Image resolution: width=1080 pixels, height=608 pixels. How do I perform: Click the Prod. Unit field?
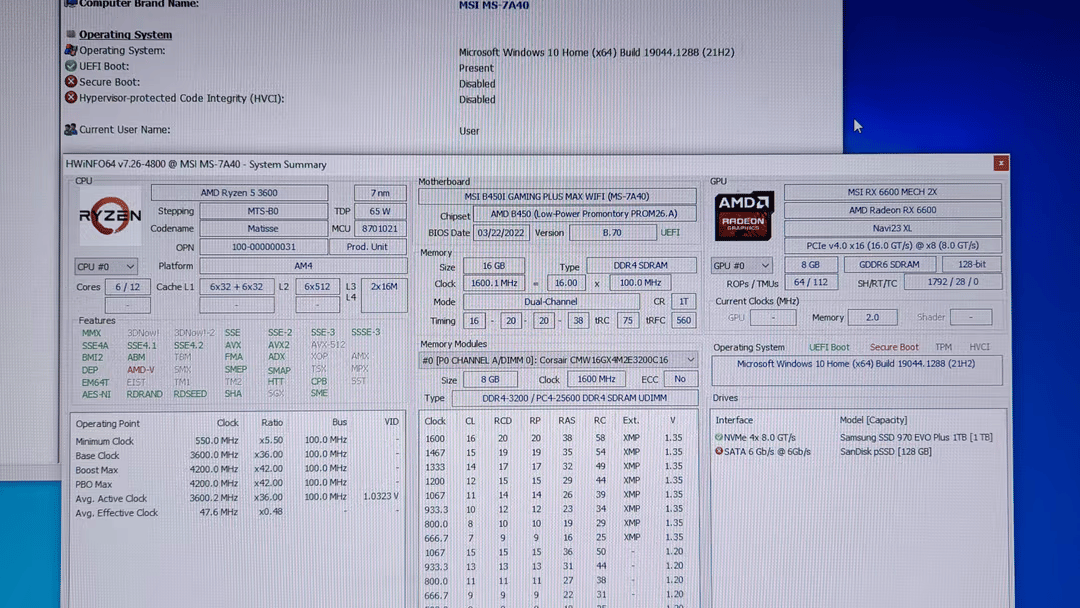[x=367, y=247]
